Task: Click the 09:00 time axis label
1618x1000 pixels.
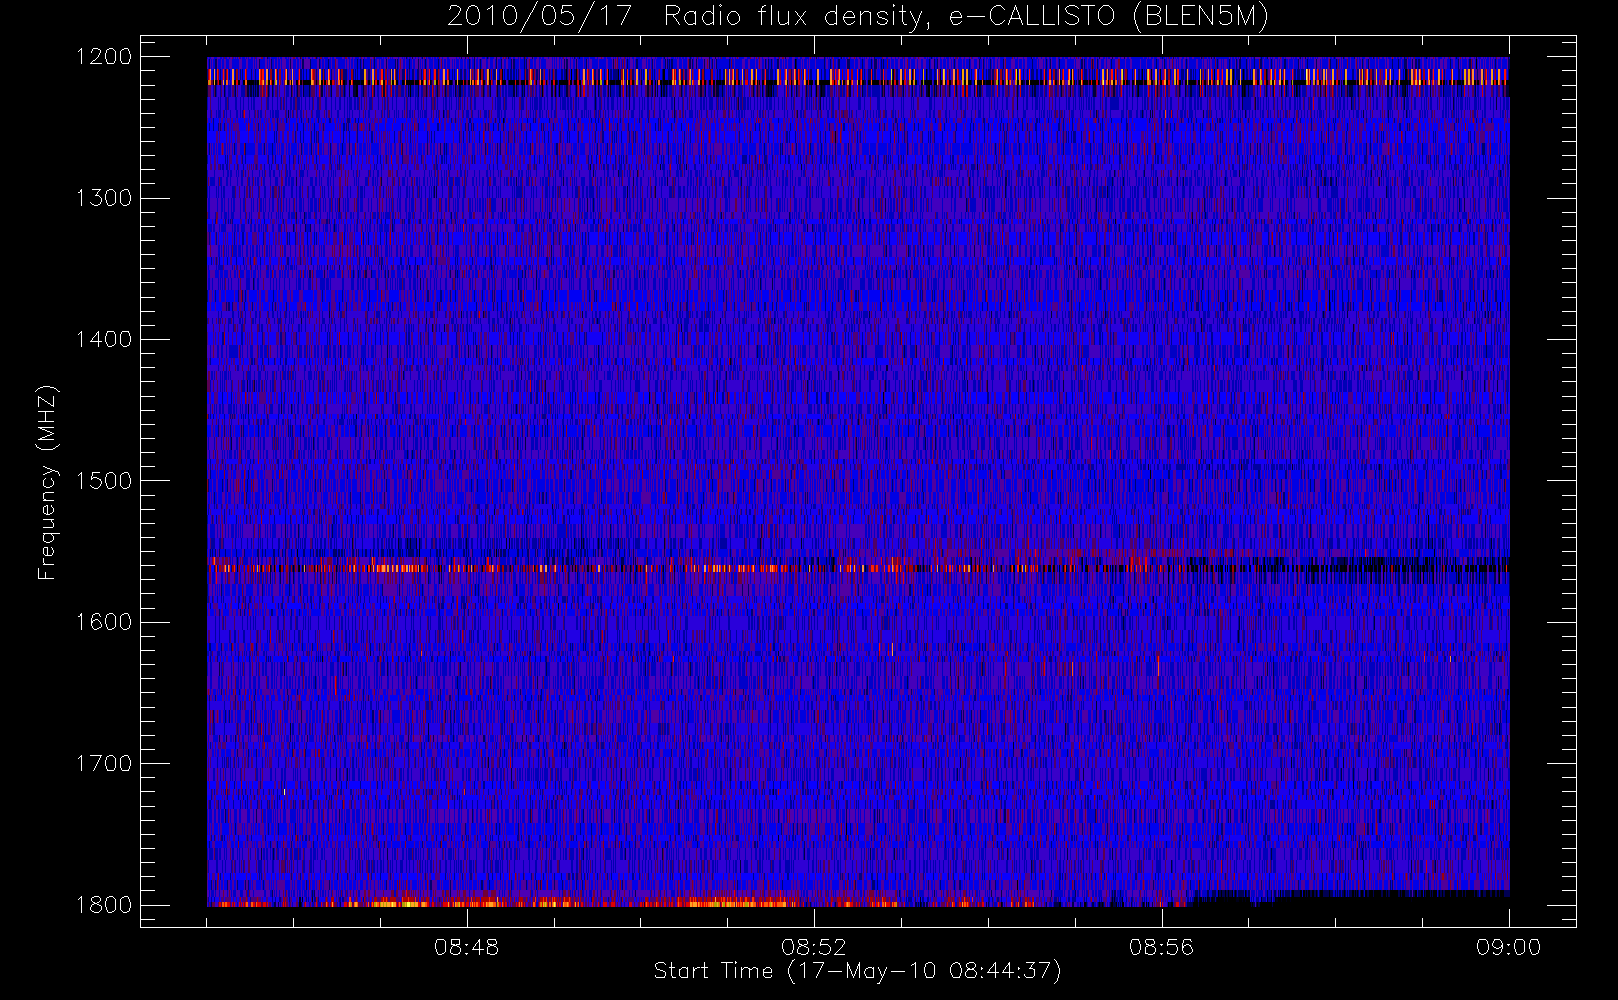Action: [x=1508, y=947]
